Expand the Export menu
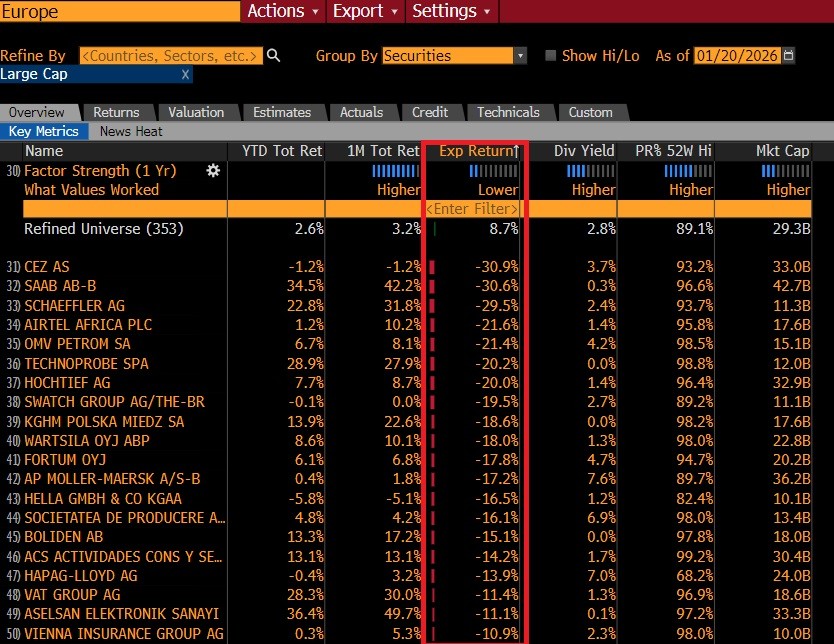 [x=365, y=11]
